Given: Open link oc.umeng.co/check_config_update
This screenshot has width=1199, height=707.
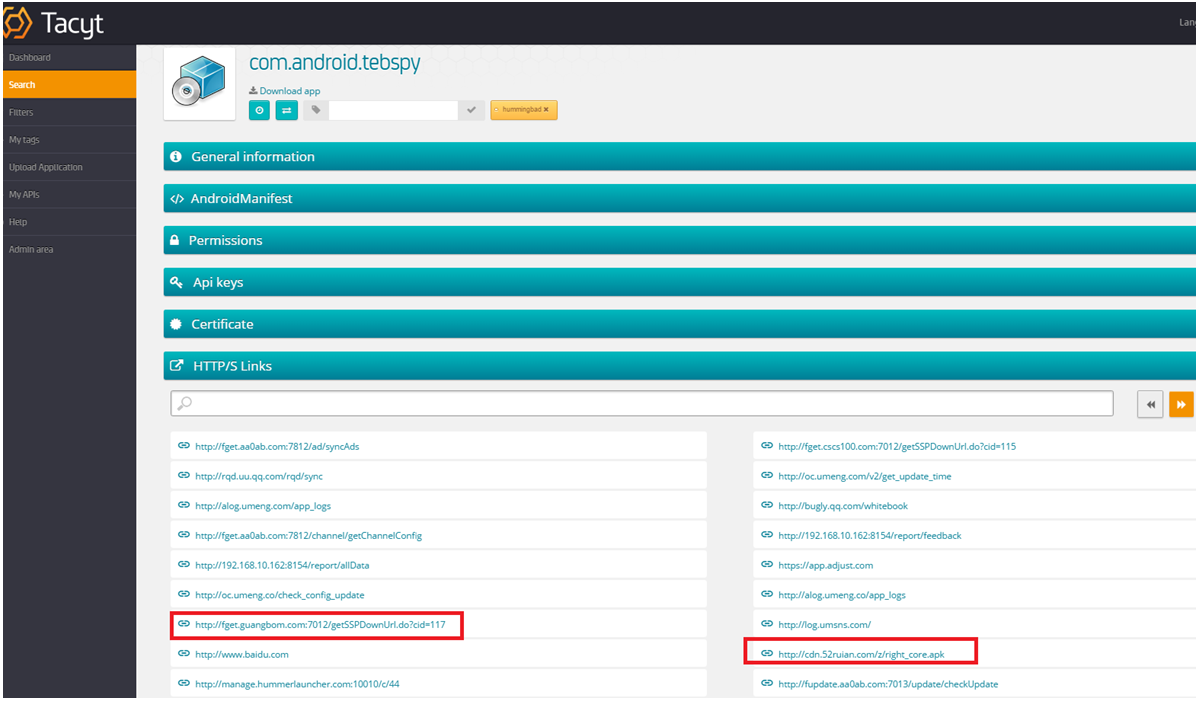Looking at the screenshot, I should click(x=280, y=596).
